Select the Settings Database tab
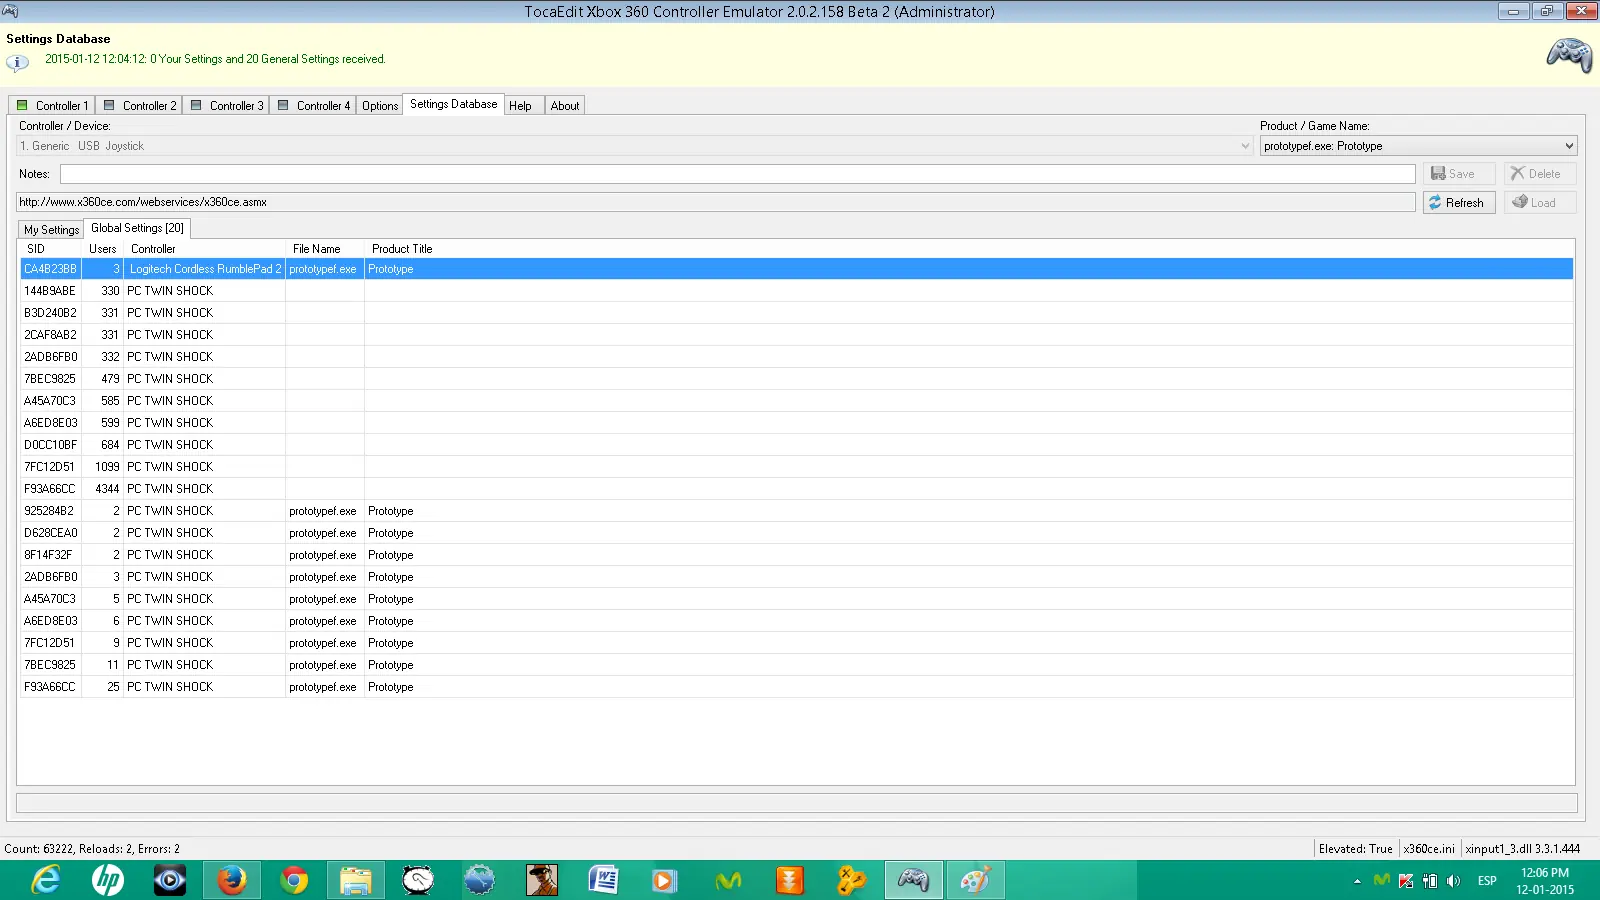 tap(453, 104)
